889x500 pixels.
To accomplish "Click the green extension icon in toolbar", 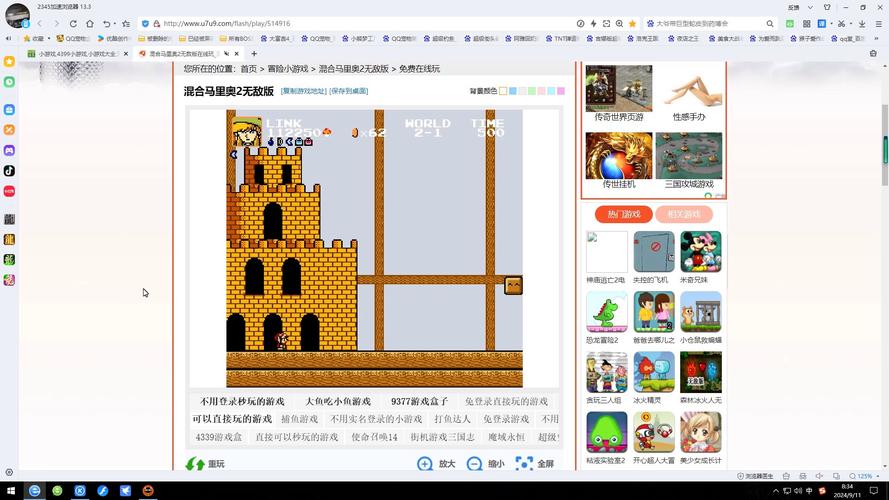I will coord(790,24).
